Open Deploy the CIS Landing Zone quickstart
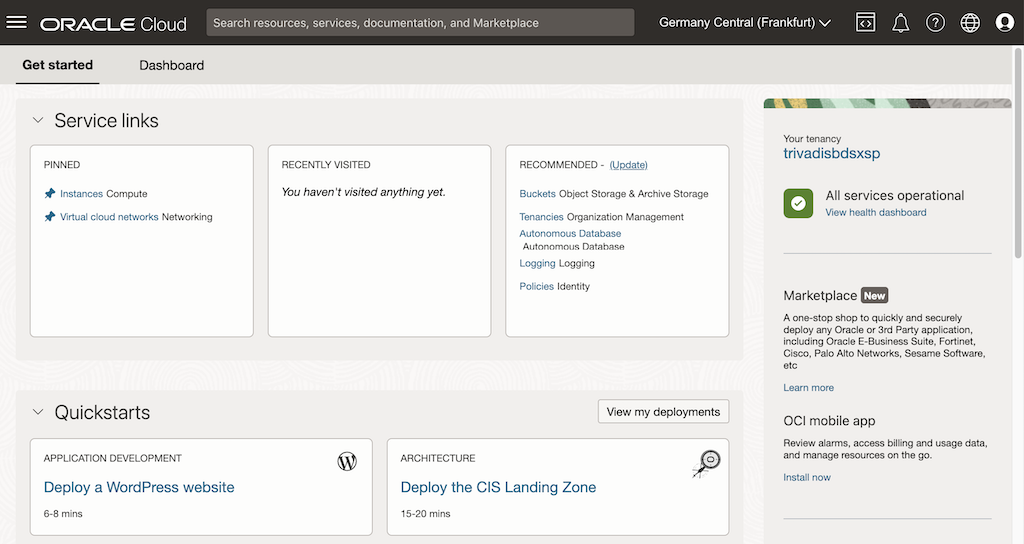The width and height of the screenshot is (1024, 544). pyautogui.click(x=498, y=487)
